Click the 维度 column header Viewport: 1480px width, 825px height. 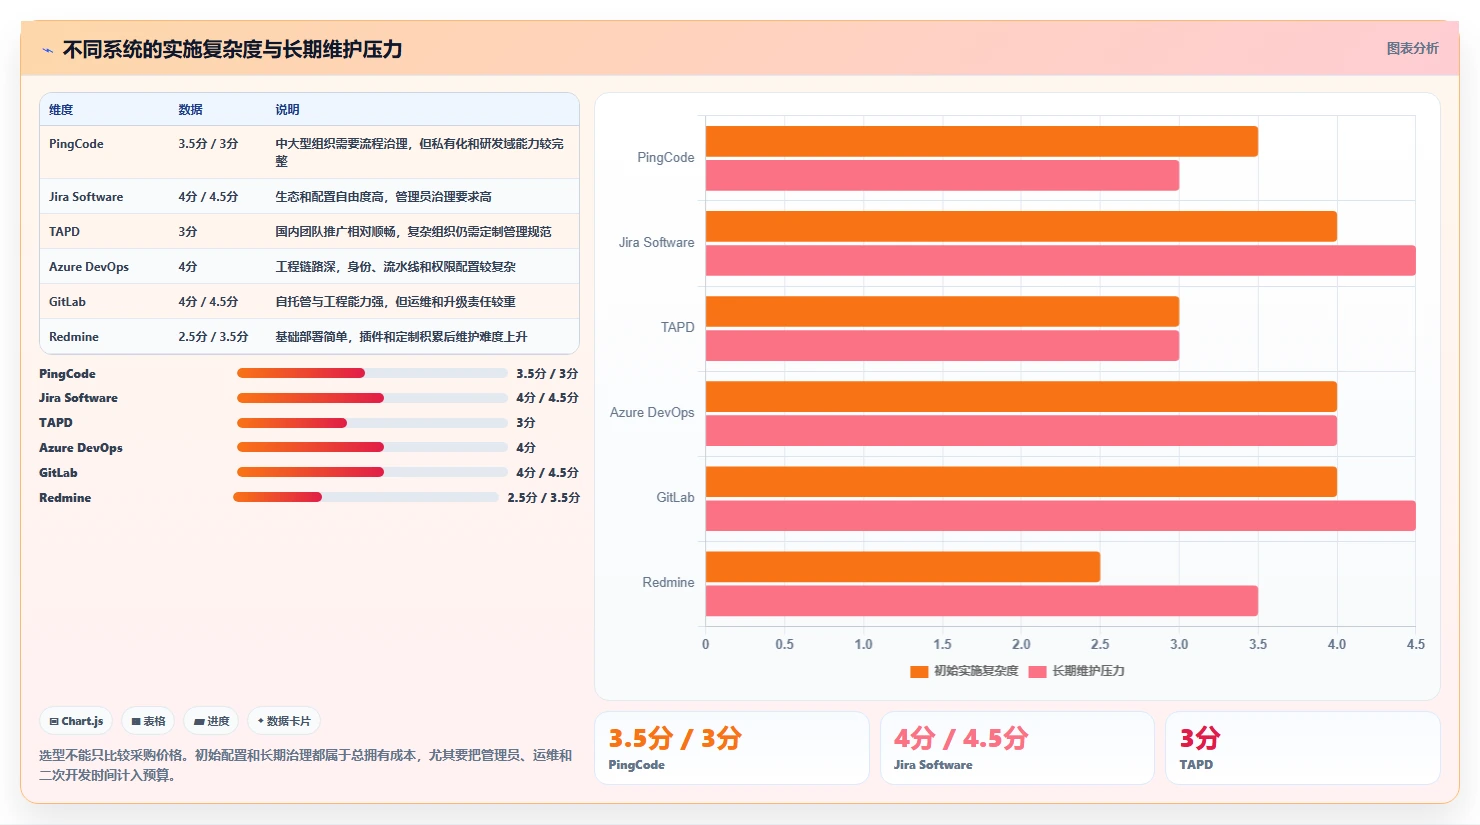(x=61, y=110)
